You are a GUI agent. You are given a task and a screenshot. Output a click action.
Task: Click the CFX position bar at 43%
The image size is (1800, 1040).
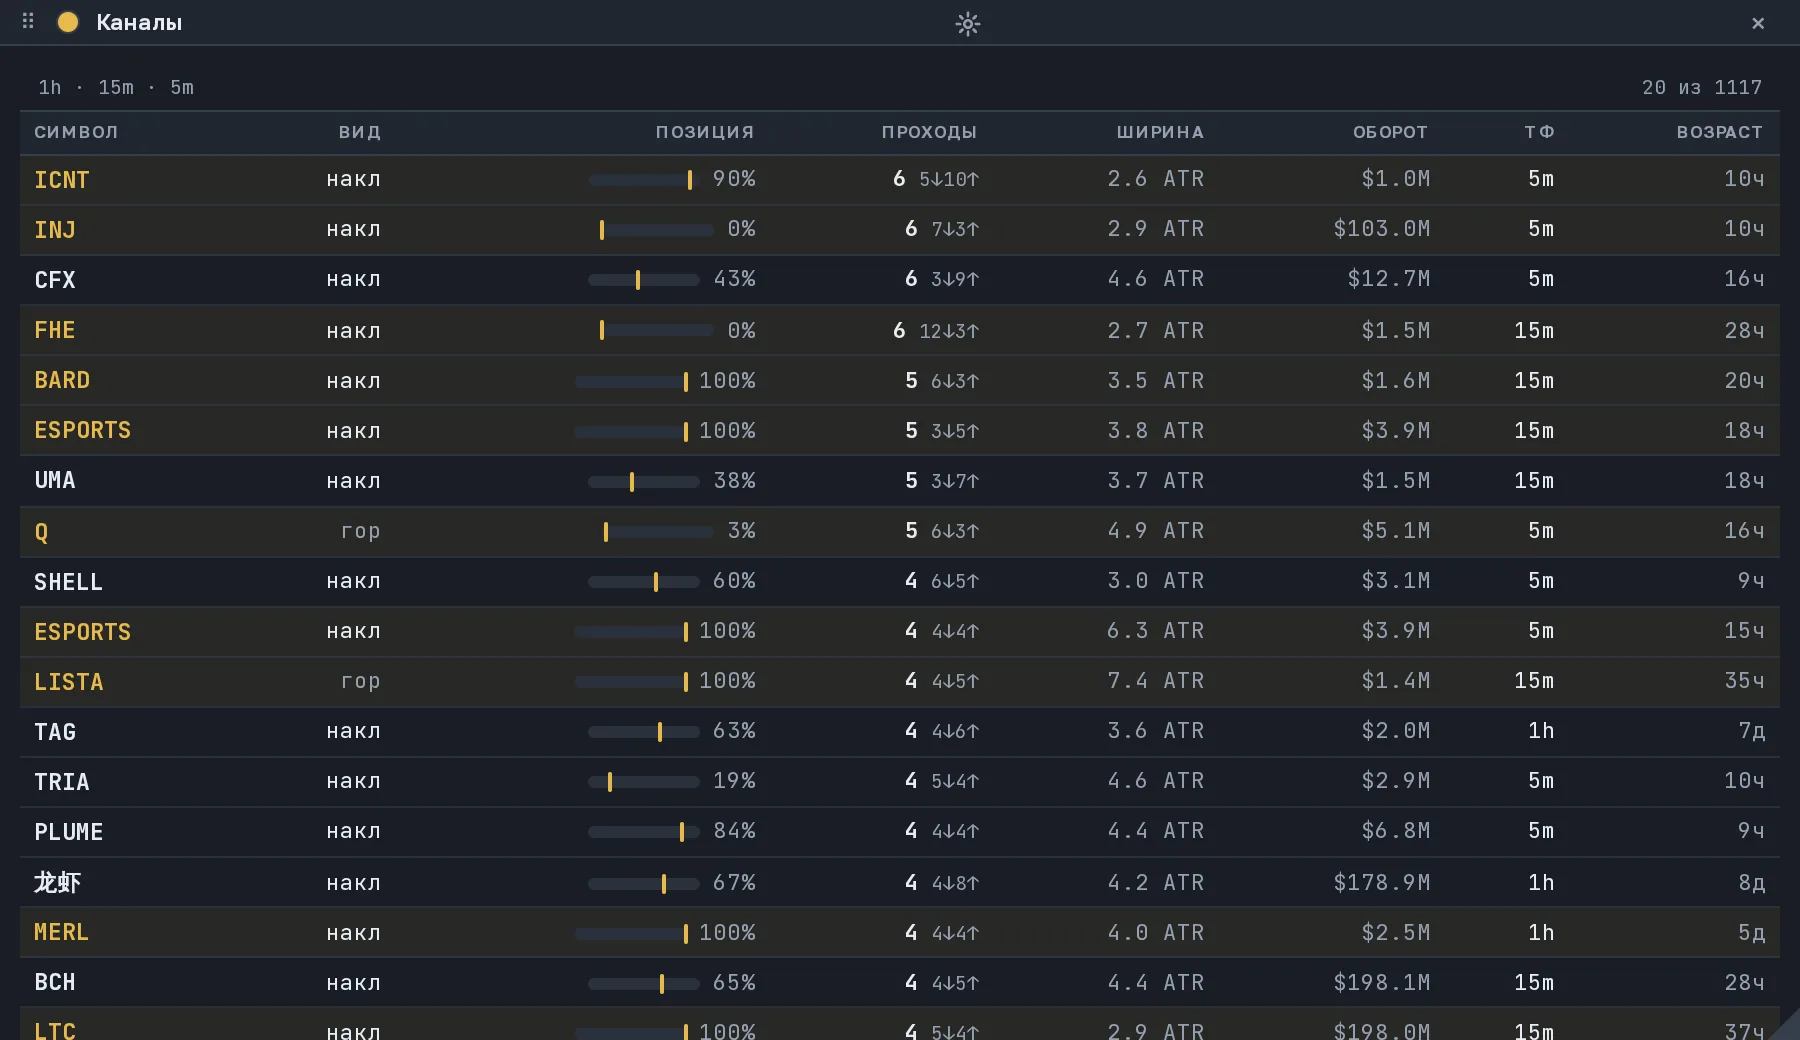(644, 280)
